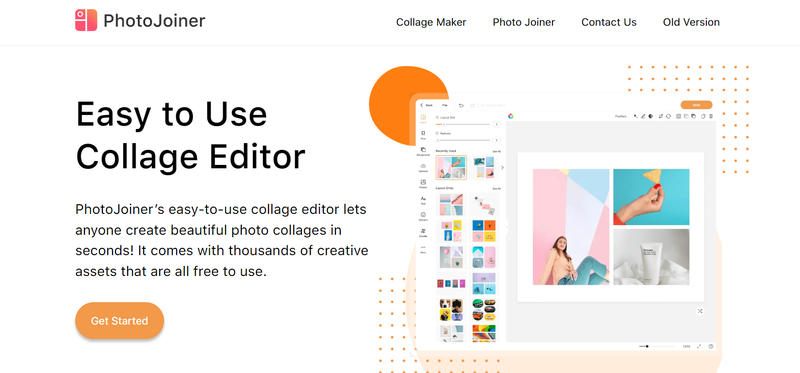800x373 pixels.
Task: Click the pointer select tool icon
Action: click(636, 116)
